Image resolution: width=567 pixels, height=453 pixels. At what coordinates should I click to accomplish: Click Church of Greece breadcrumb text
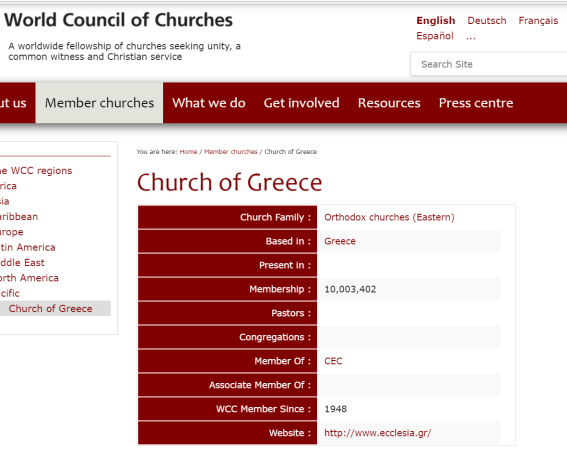pyautogui.click(x=291, y=151)
